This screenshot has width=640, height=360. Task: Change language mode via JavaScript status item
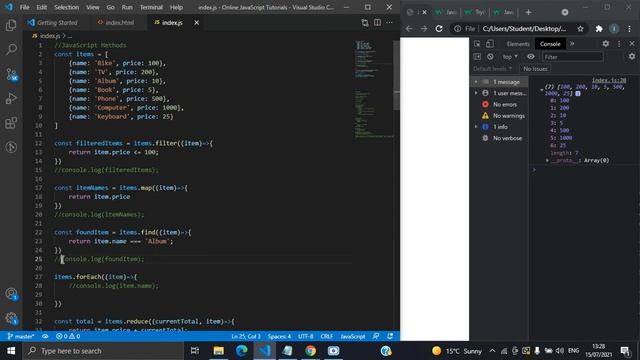[x=353, y=336]
